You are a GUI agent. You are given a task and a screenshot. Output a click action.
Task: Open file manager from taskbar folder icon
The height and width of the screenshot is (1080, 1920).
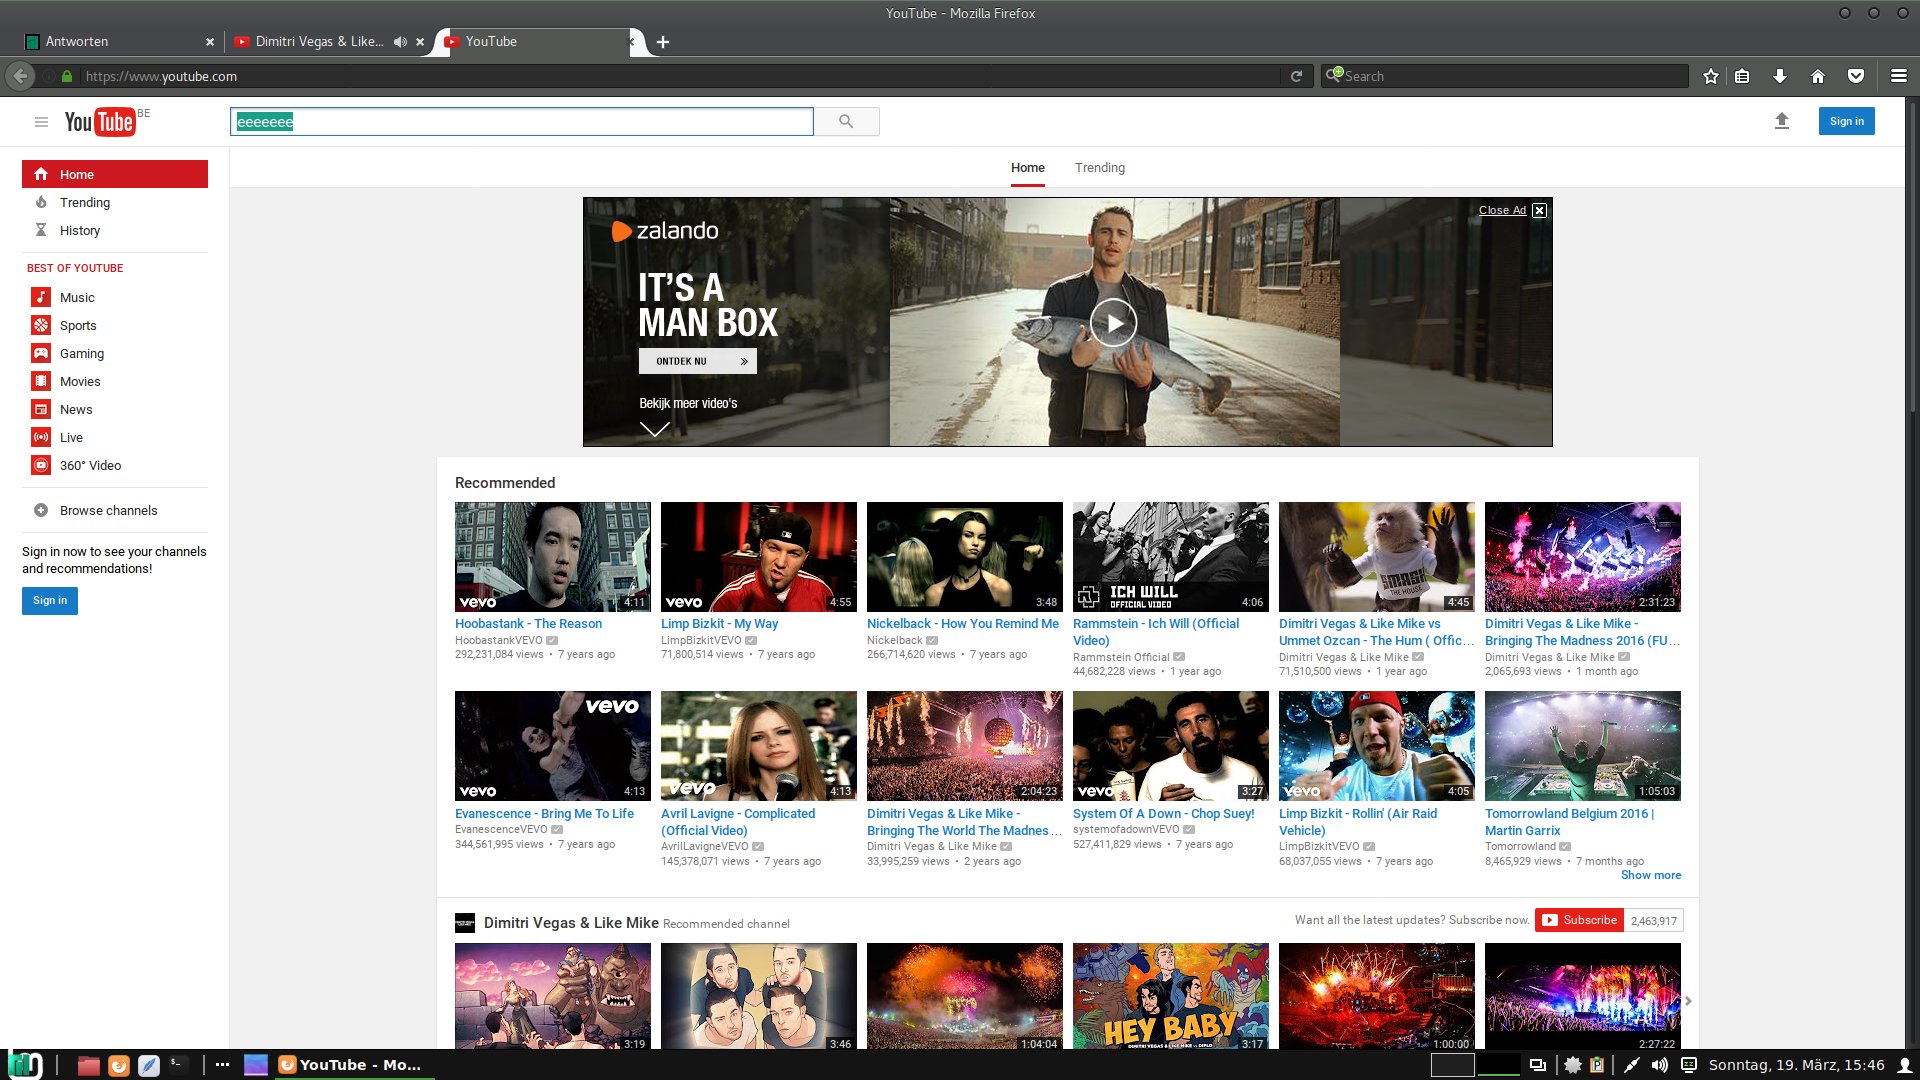[88, 1065]
